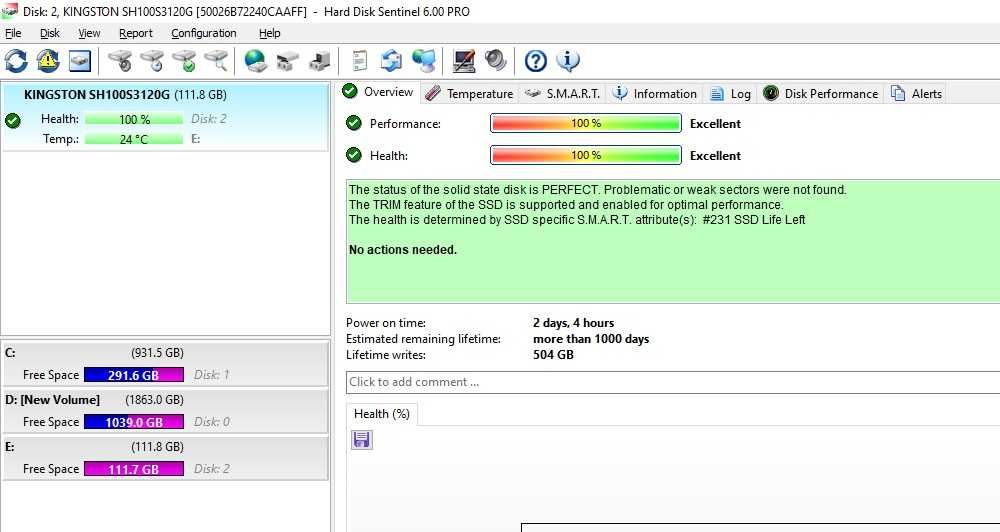Viewport: 1000px width, 532px height.
Task: Open About via the info bubble icon
Action: (568, 61)
